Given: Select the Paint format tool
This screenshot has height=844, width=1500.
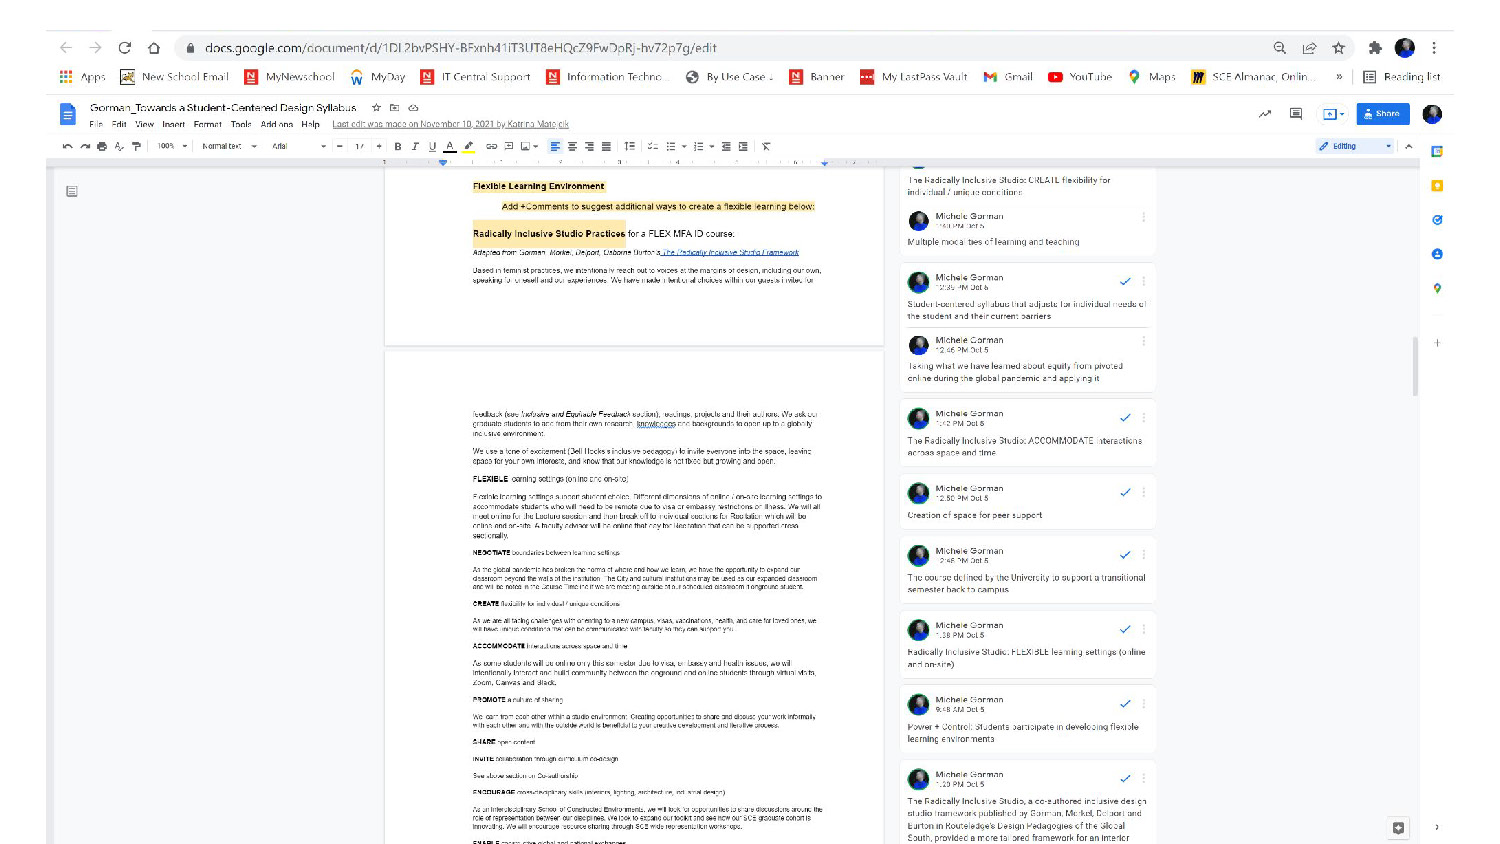Looking at the screenshot, I should point(137,146).
